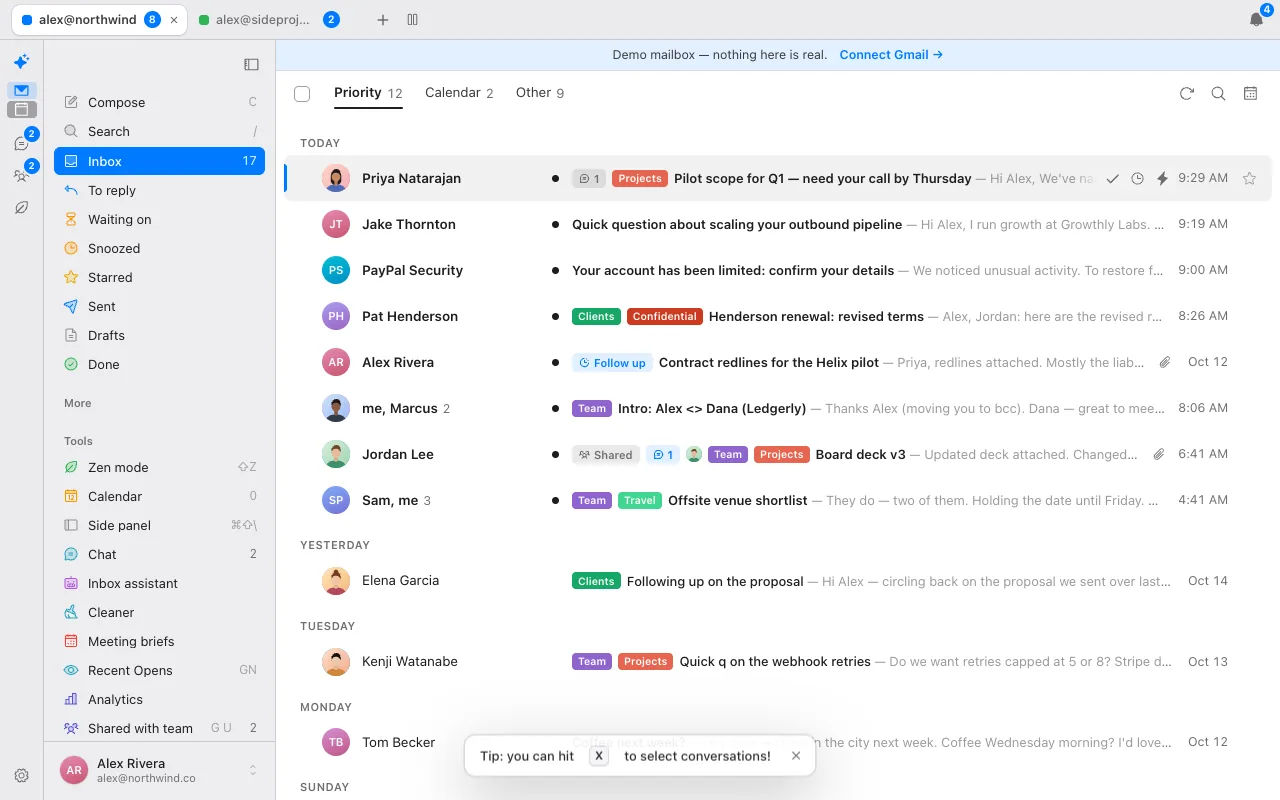Click the Follow up tag on Contract redlines
This screenshot has height=800, width=1280.
(x=612, y=363)
